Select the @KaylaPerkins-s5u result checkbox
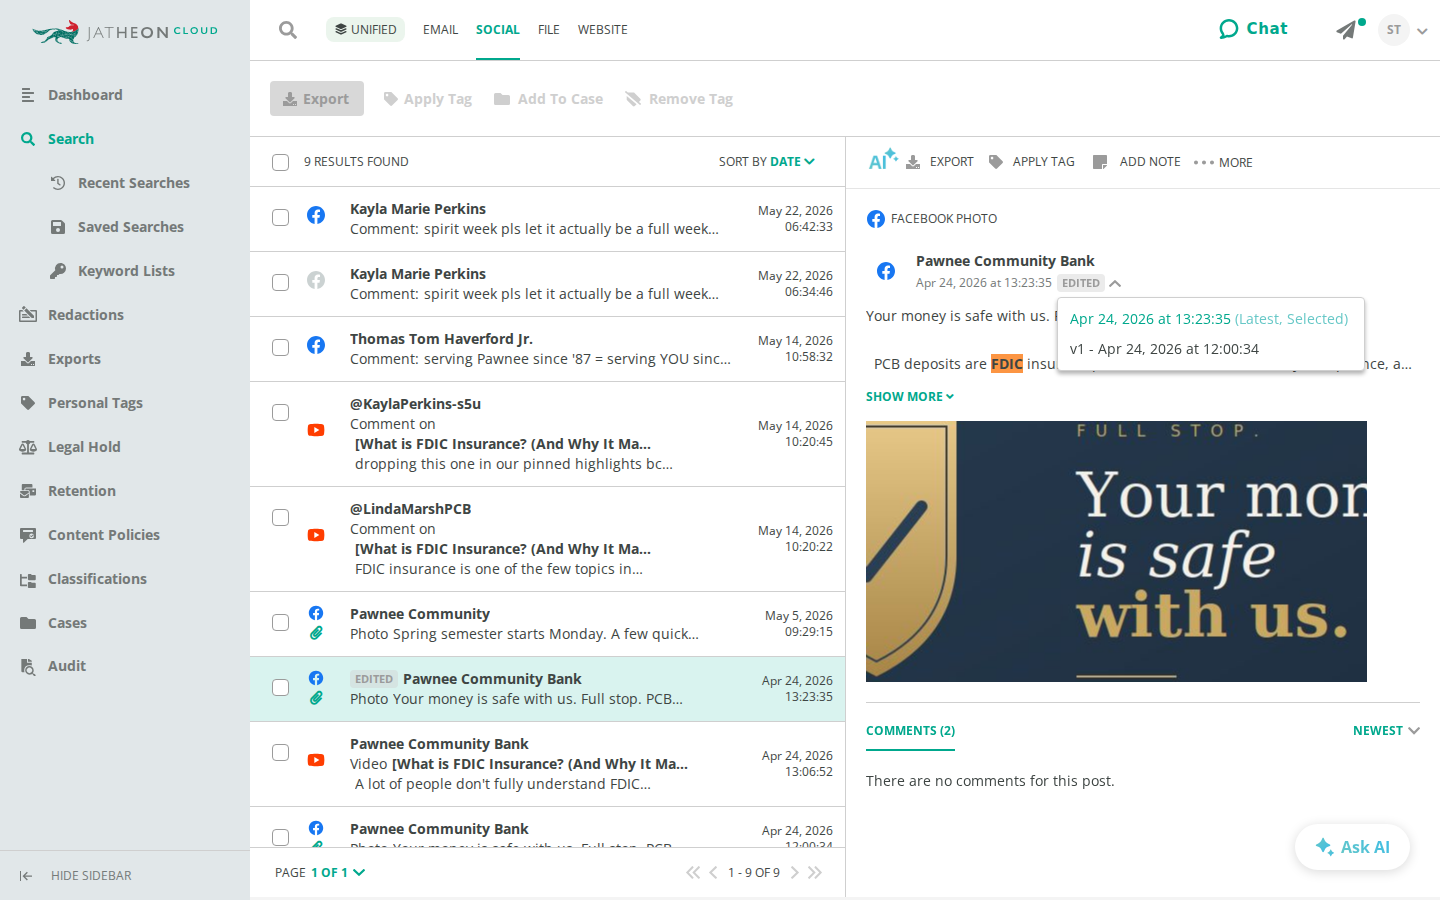The image size is (1440, 900). (281, 412)
